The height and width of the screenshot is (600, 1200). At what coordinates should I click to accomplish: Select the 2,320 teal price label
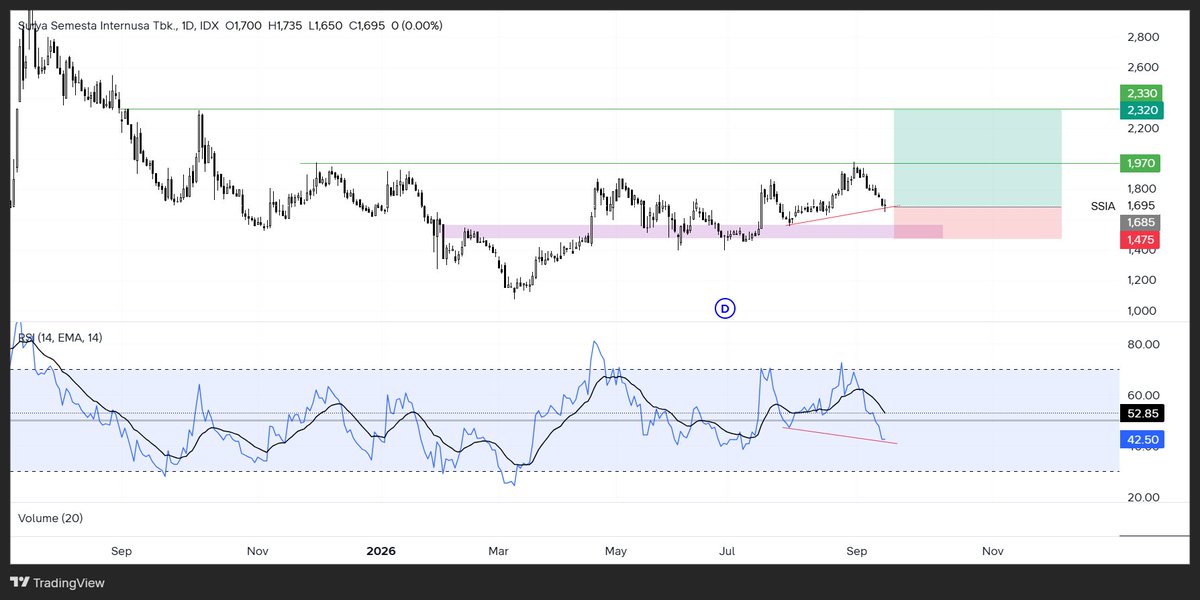point(1139,110)
